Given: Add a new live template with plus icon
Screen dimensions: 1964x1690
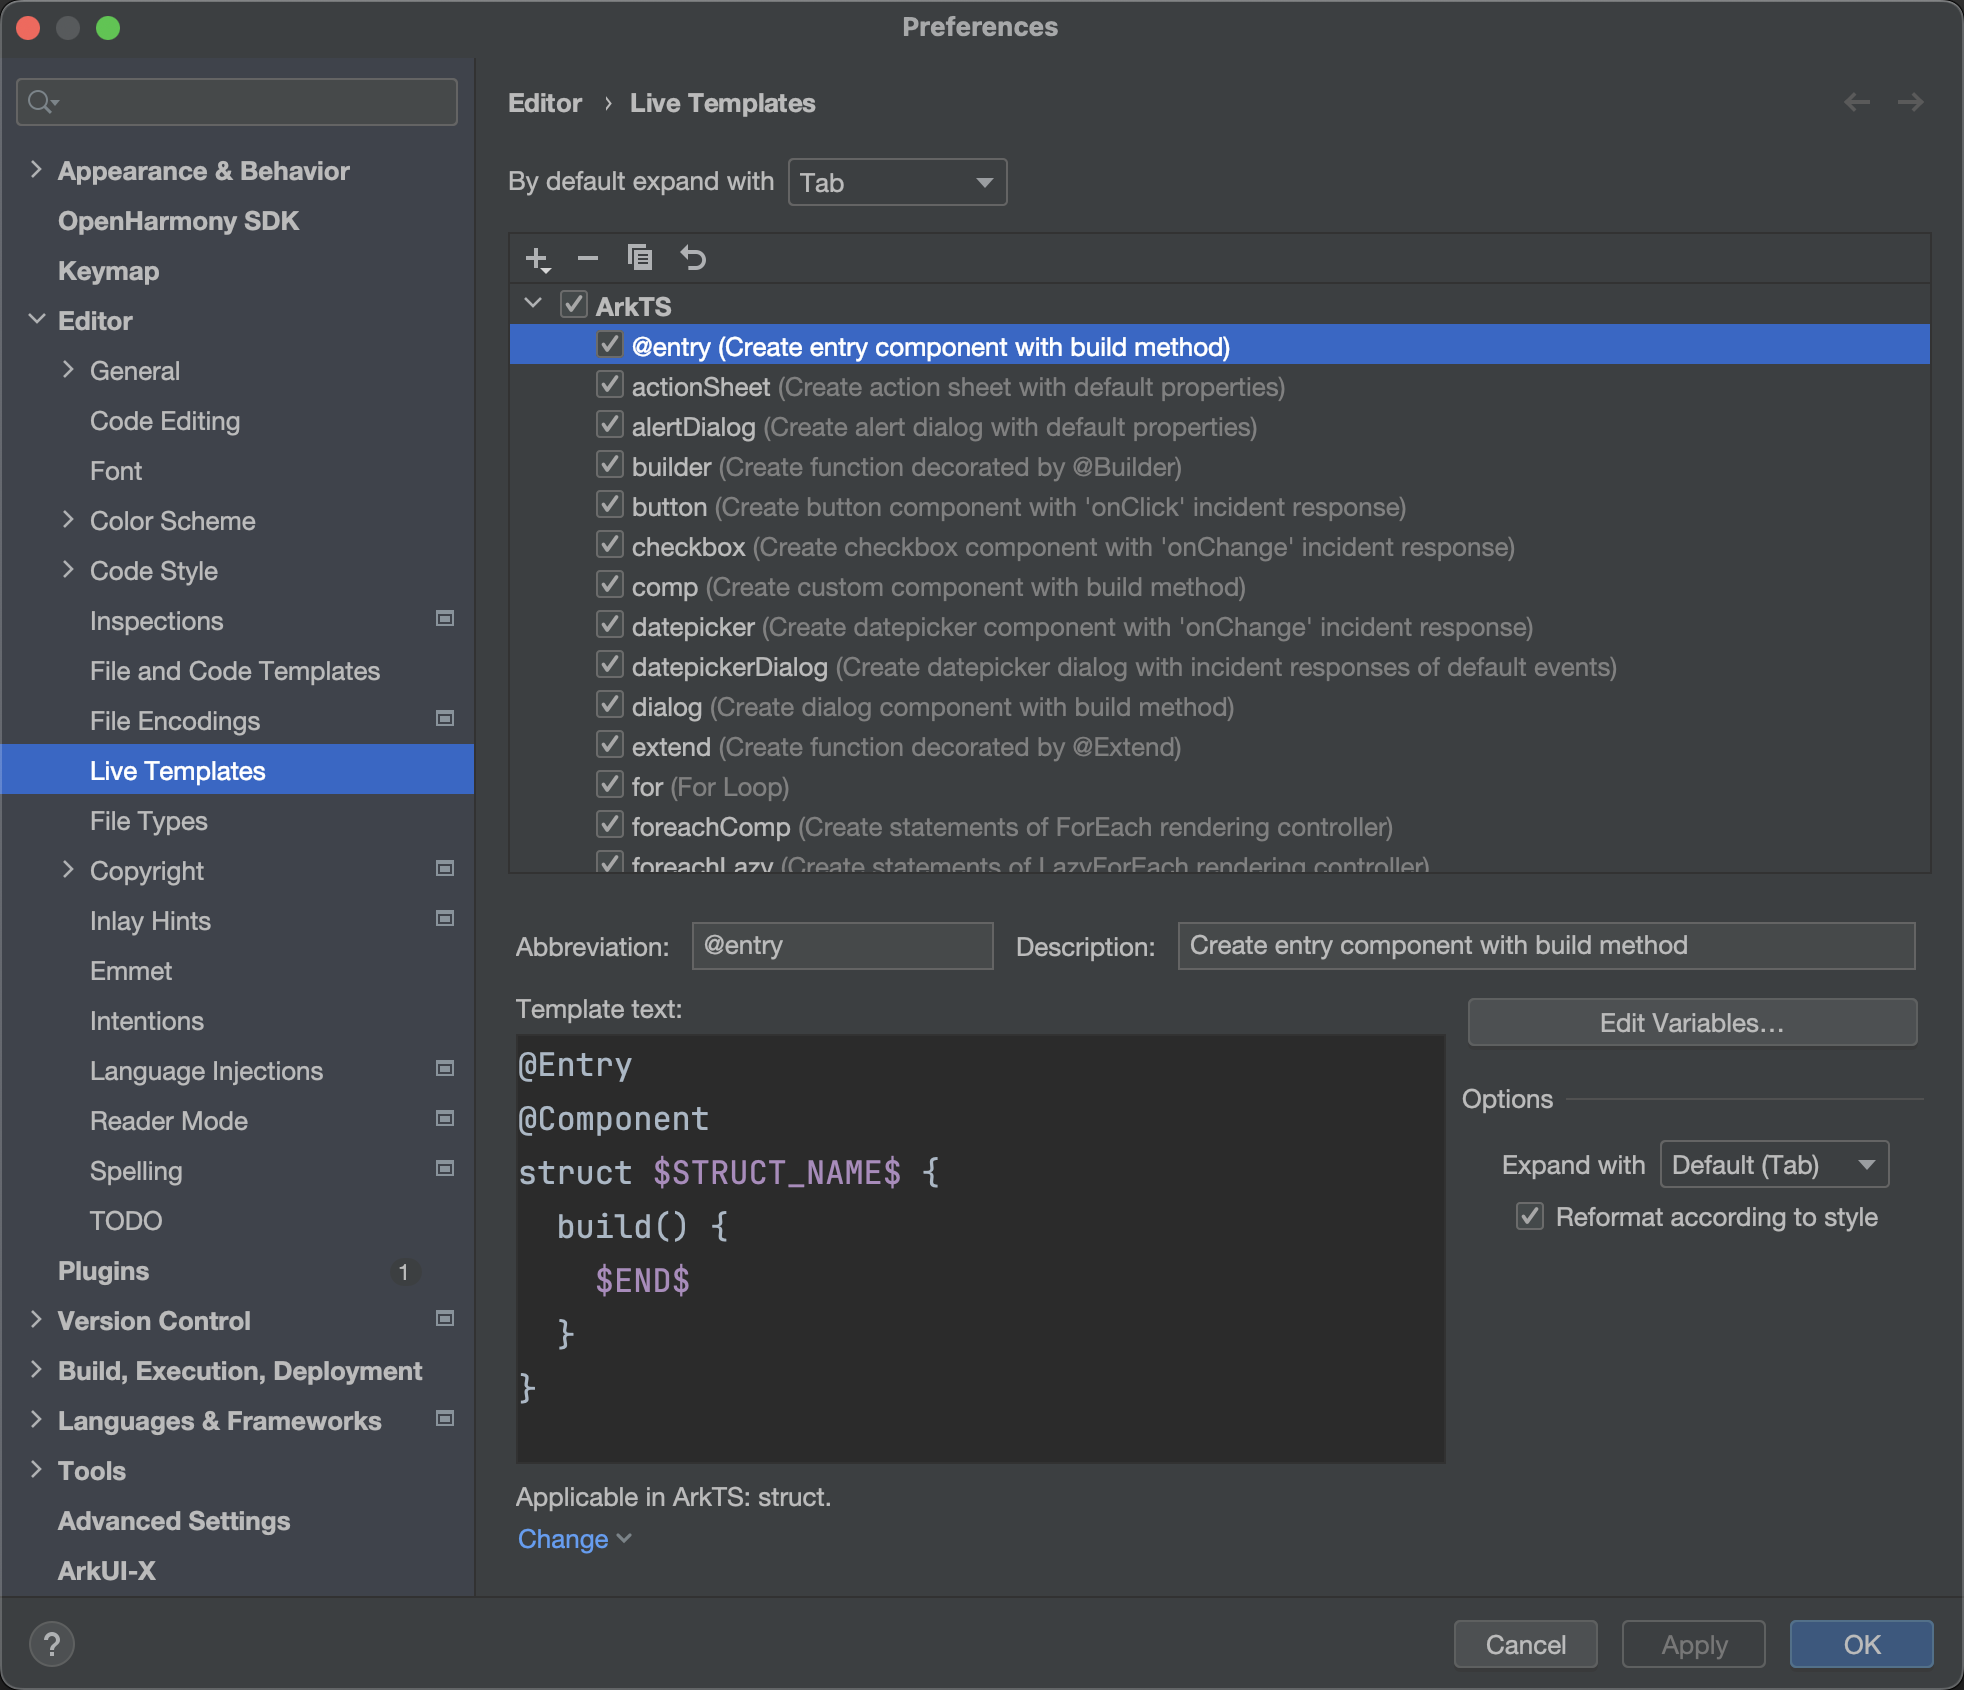Looking at the screenshot, I should (x=537, y=259).
